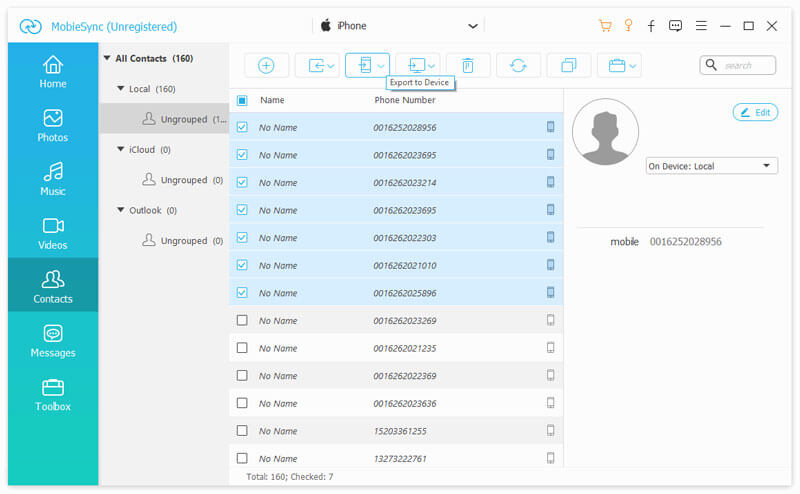This screenshot has width=800, height=494.
Task: Click phone icon for 13273222761 row
Action: (551, 458)
